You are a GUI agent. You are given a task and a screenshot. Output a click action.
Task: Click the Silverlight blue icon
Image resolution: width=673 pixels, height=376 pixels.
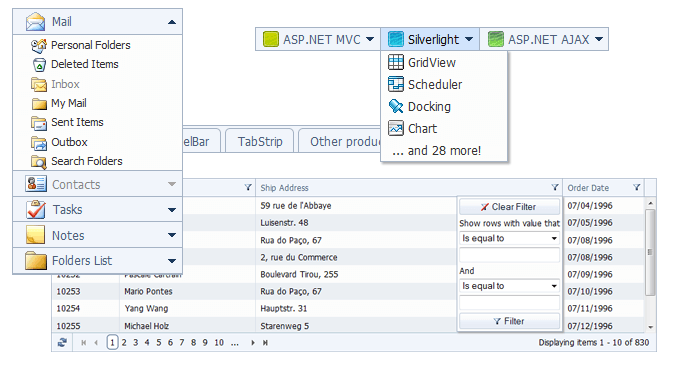click(x=396, y=39)
